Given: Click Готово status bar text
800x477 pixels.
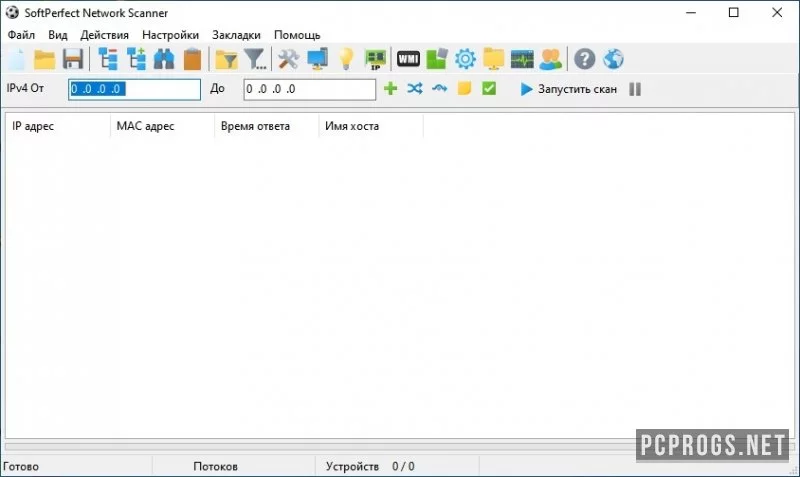Looking at the screenshot, I should pos(21,466).
